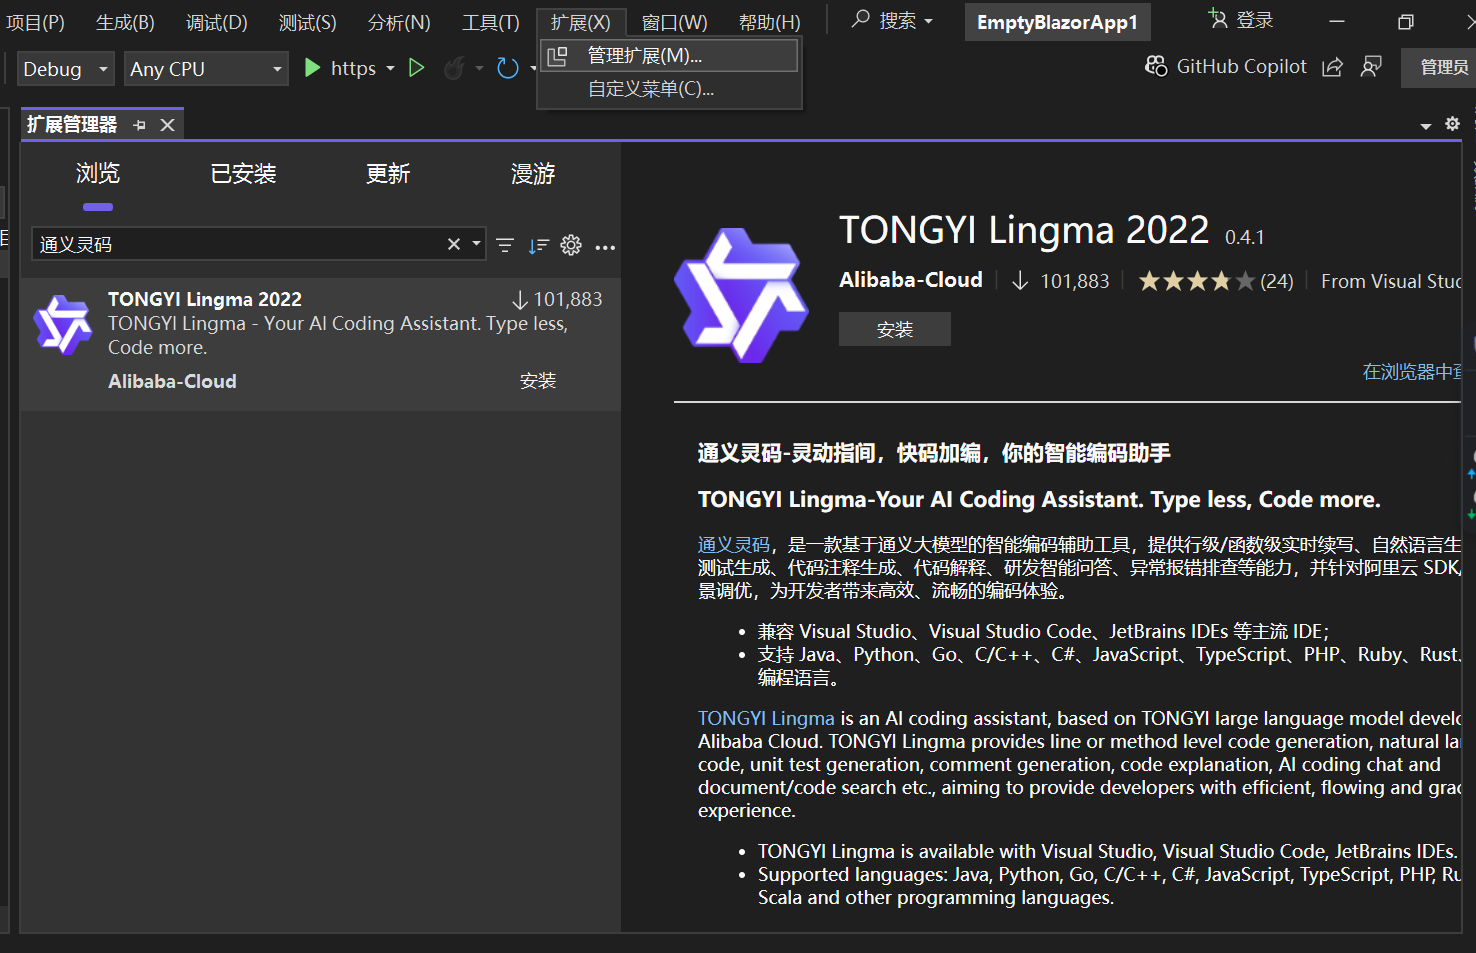Click 登录 sign-in account icon

pyautogui.click(x=1217, y=19)
